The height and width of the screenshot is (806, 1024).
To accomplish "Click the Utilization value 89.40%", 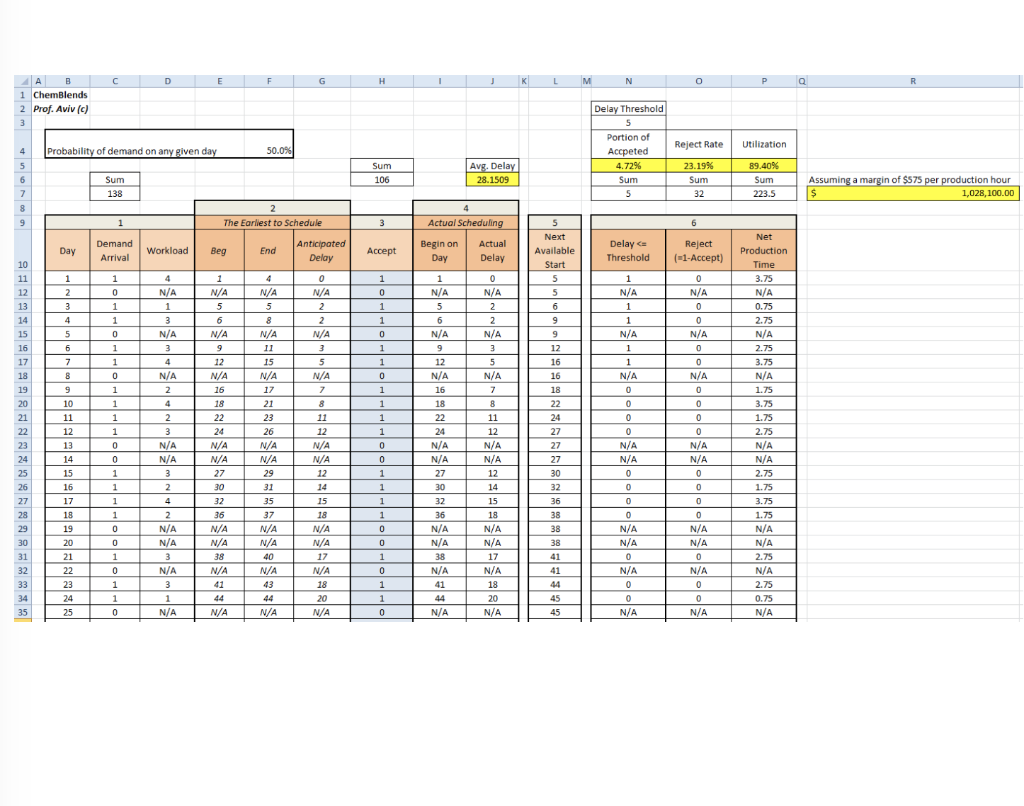I will click(764, 165).
